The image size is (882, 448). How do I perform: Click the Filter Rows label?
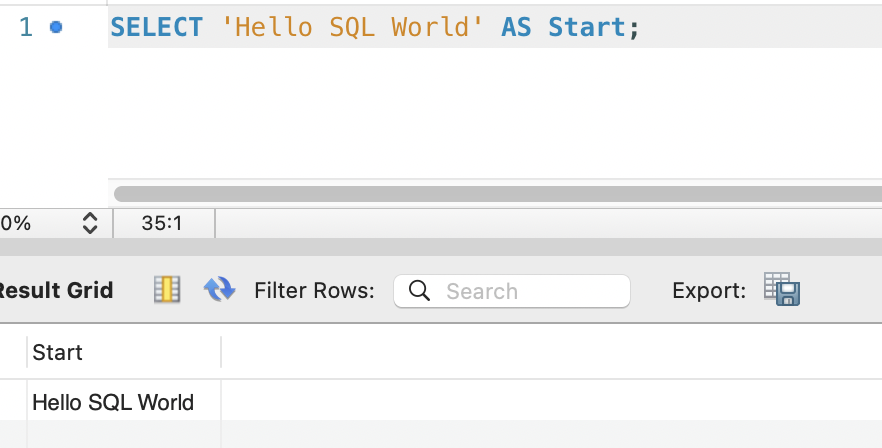click(314, 291)
